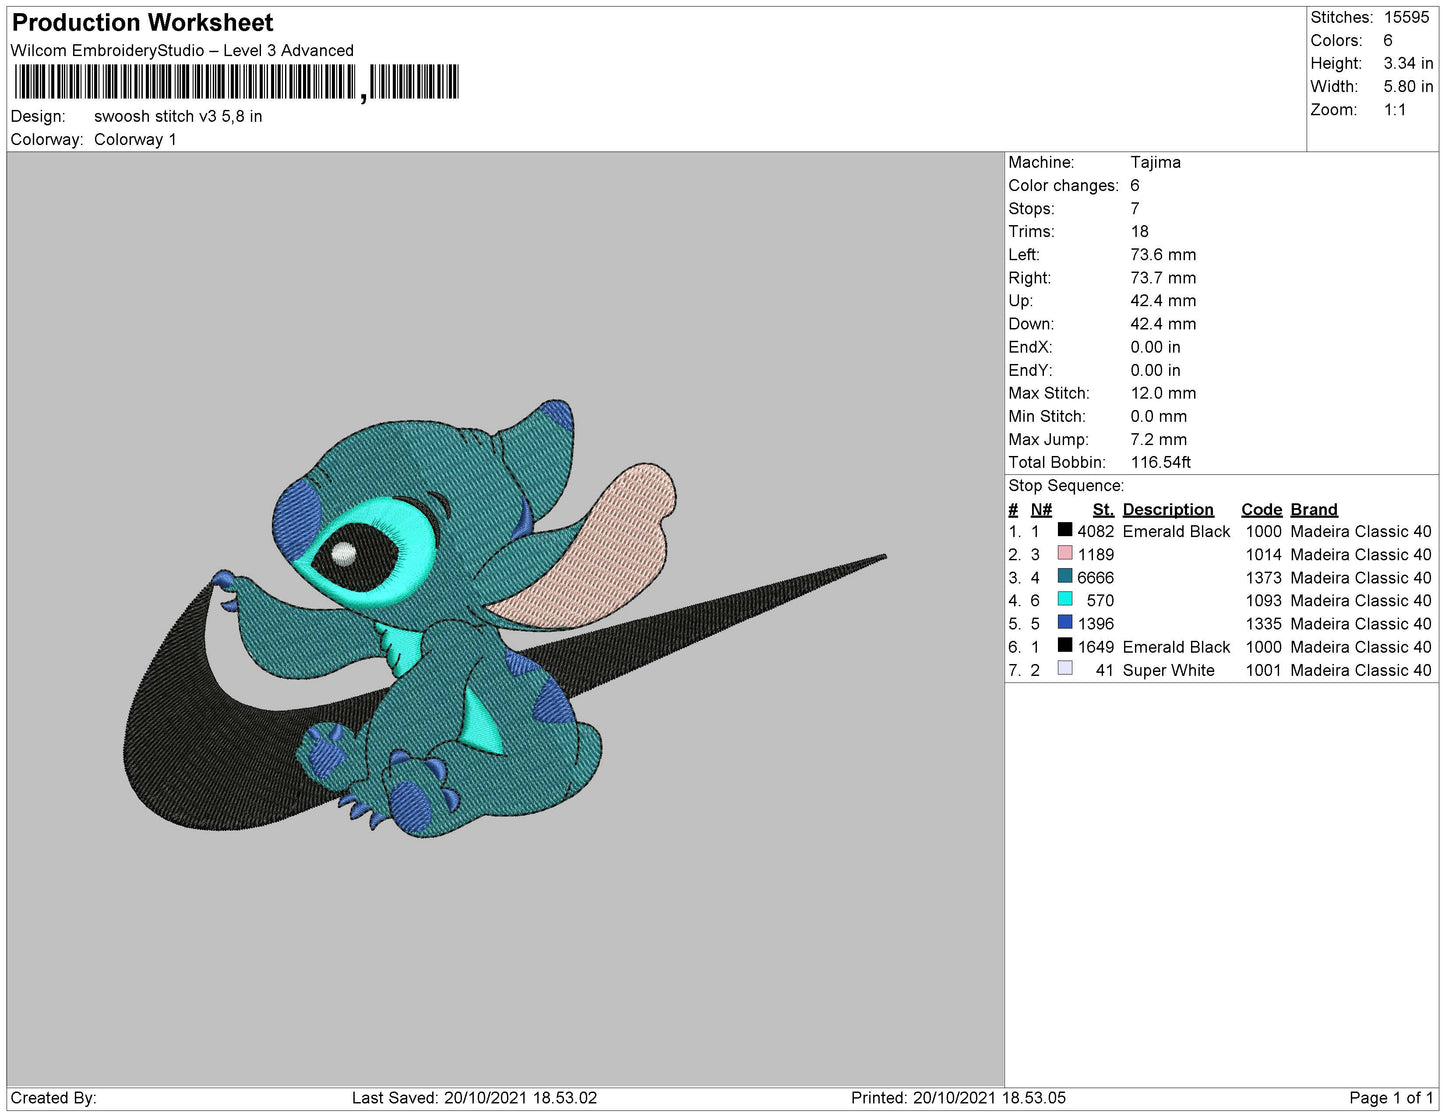Click the Super White color swatch
This screenshot has height=1117, width=1445.
[x=1065, y=668]
